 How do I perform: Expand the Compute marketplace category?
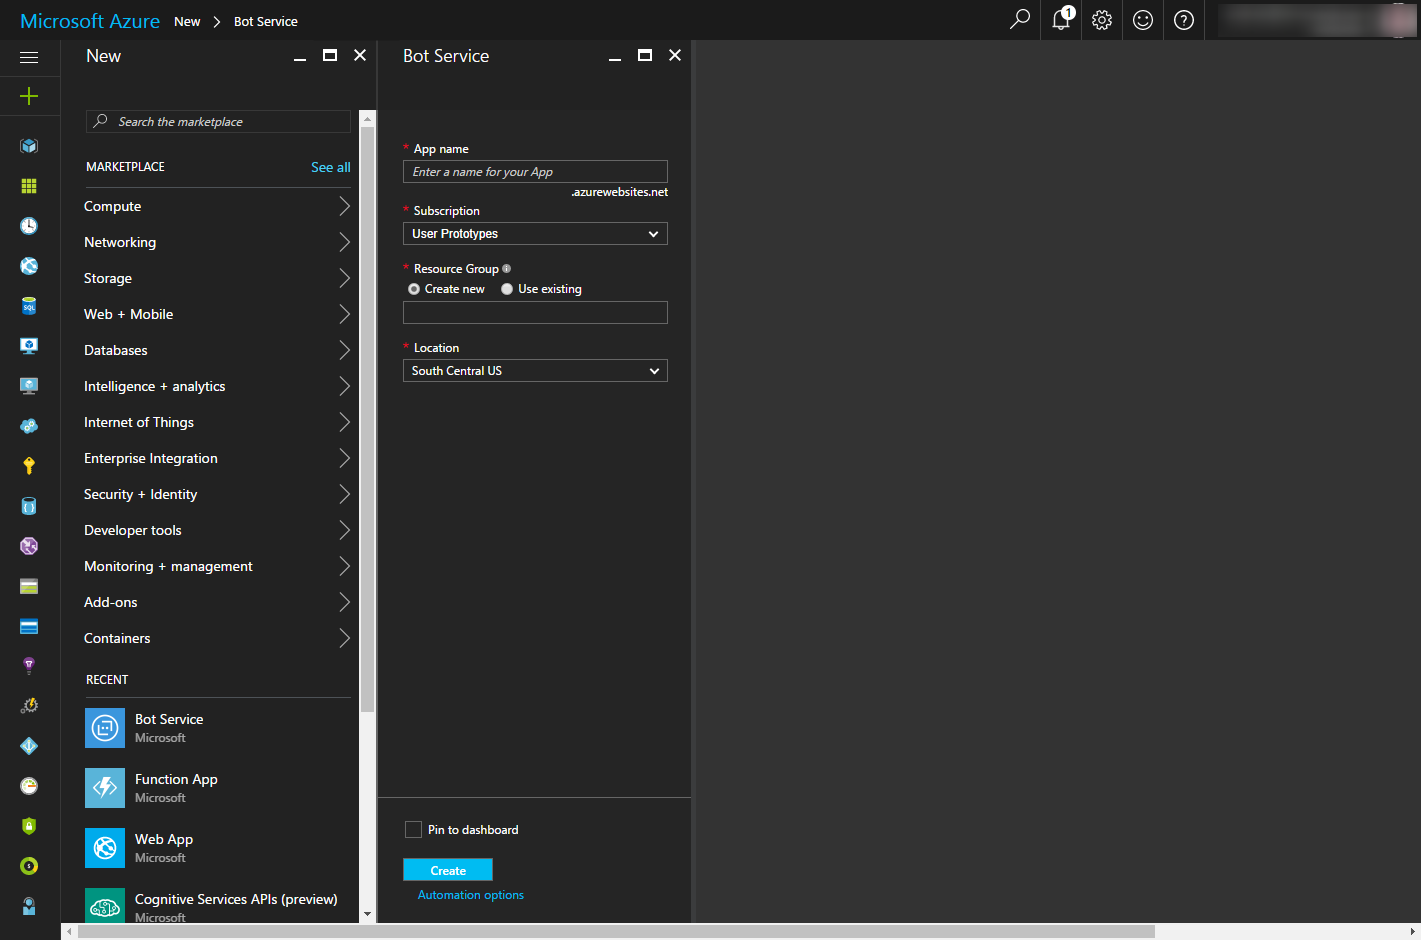[x=217, y=206]
